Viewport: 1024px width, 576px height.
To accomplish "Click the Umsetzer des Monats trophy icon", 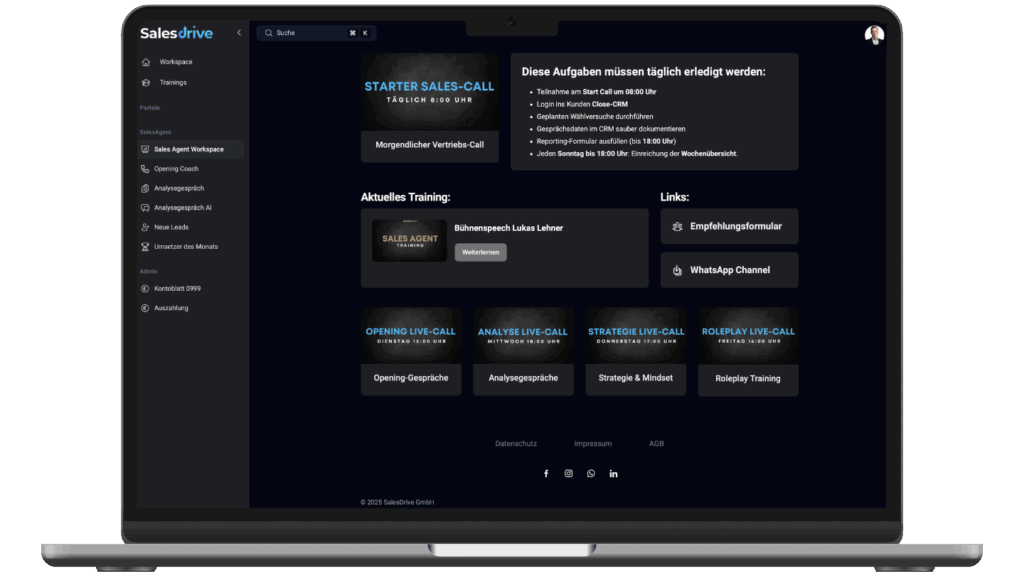I will tap(146, 246).
